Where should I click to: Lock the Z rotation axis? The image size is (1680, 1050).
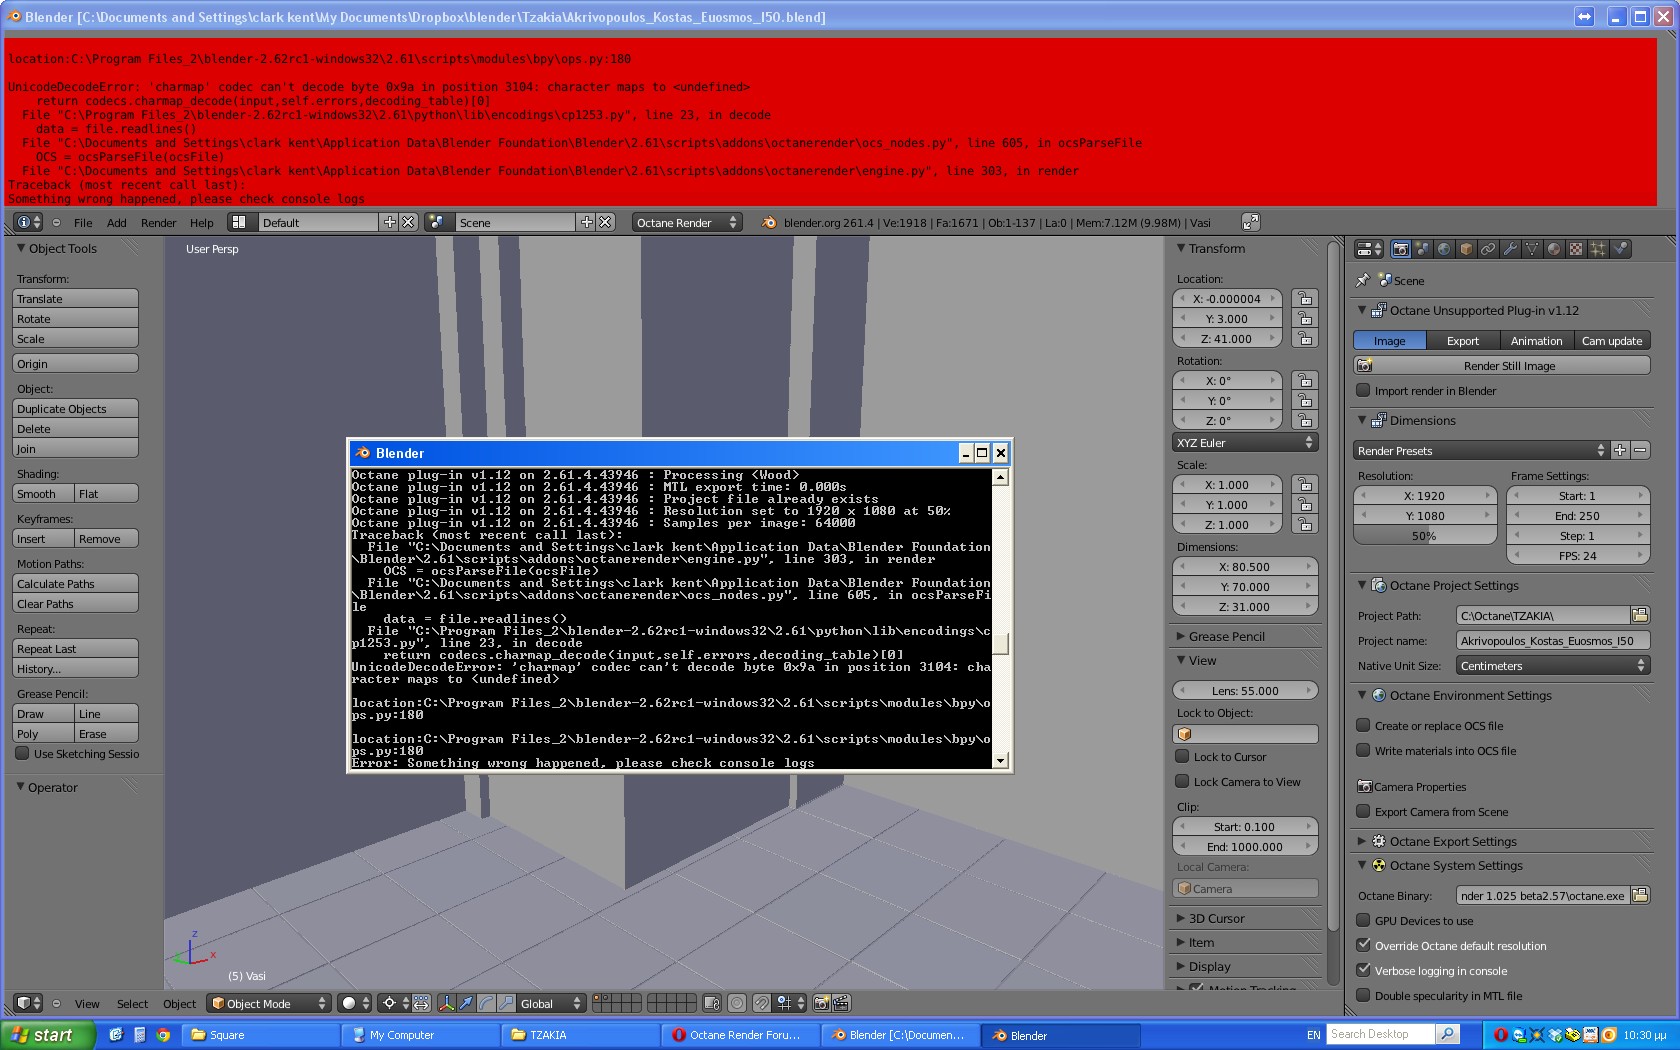click(x=1303, y=420)
